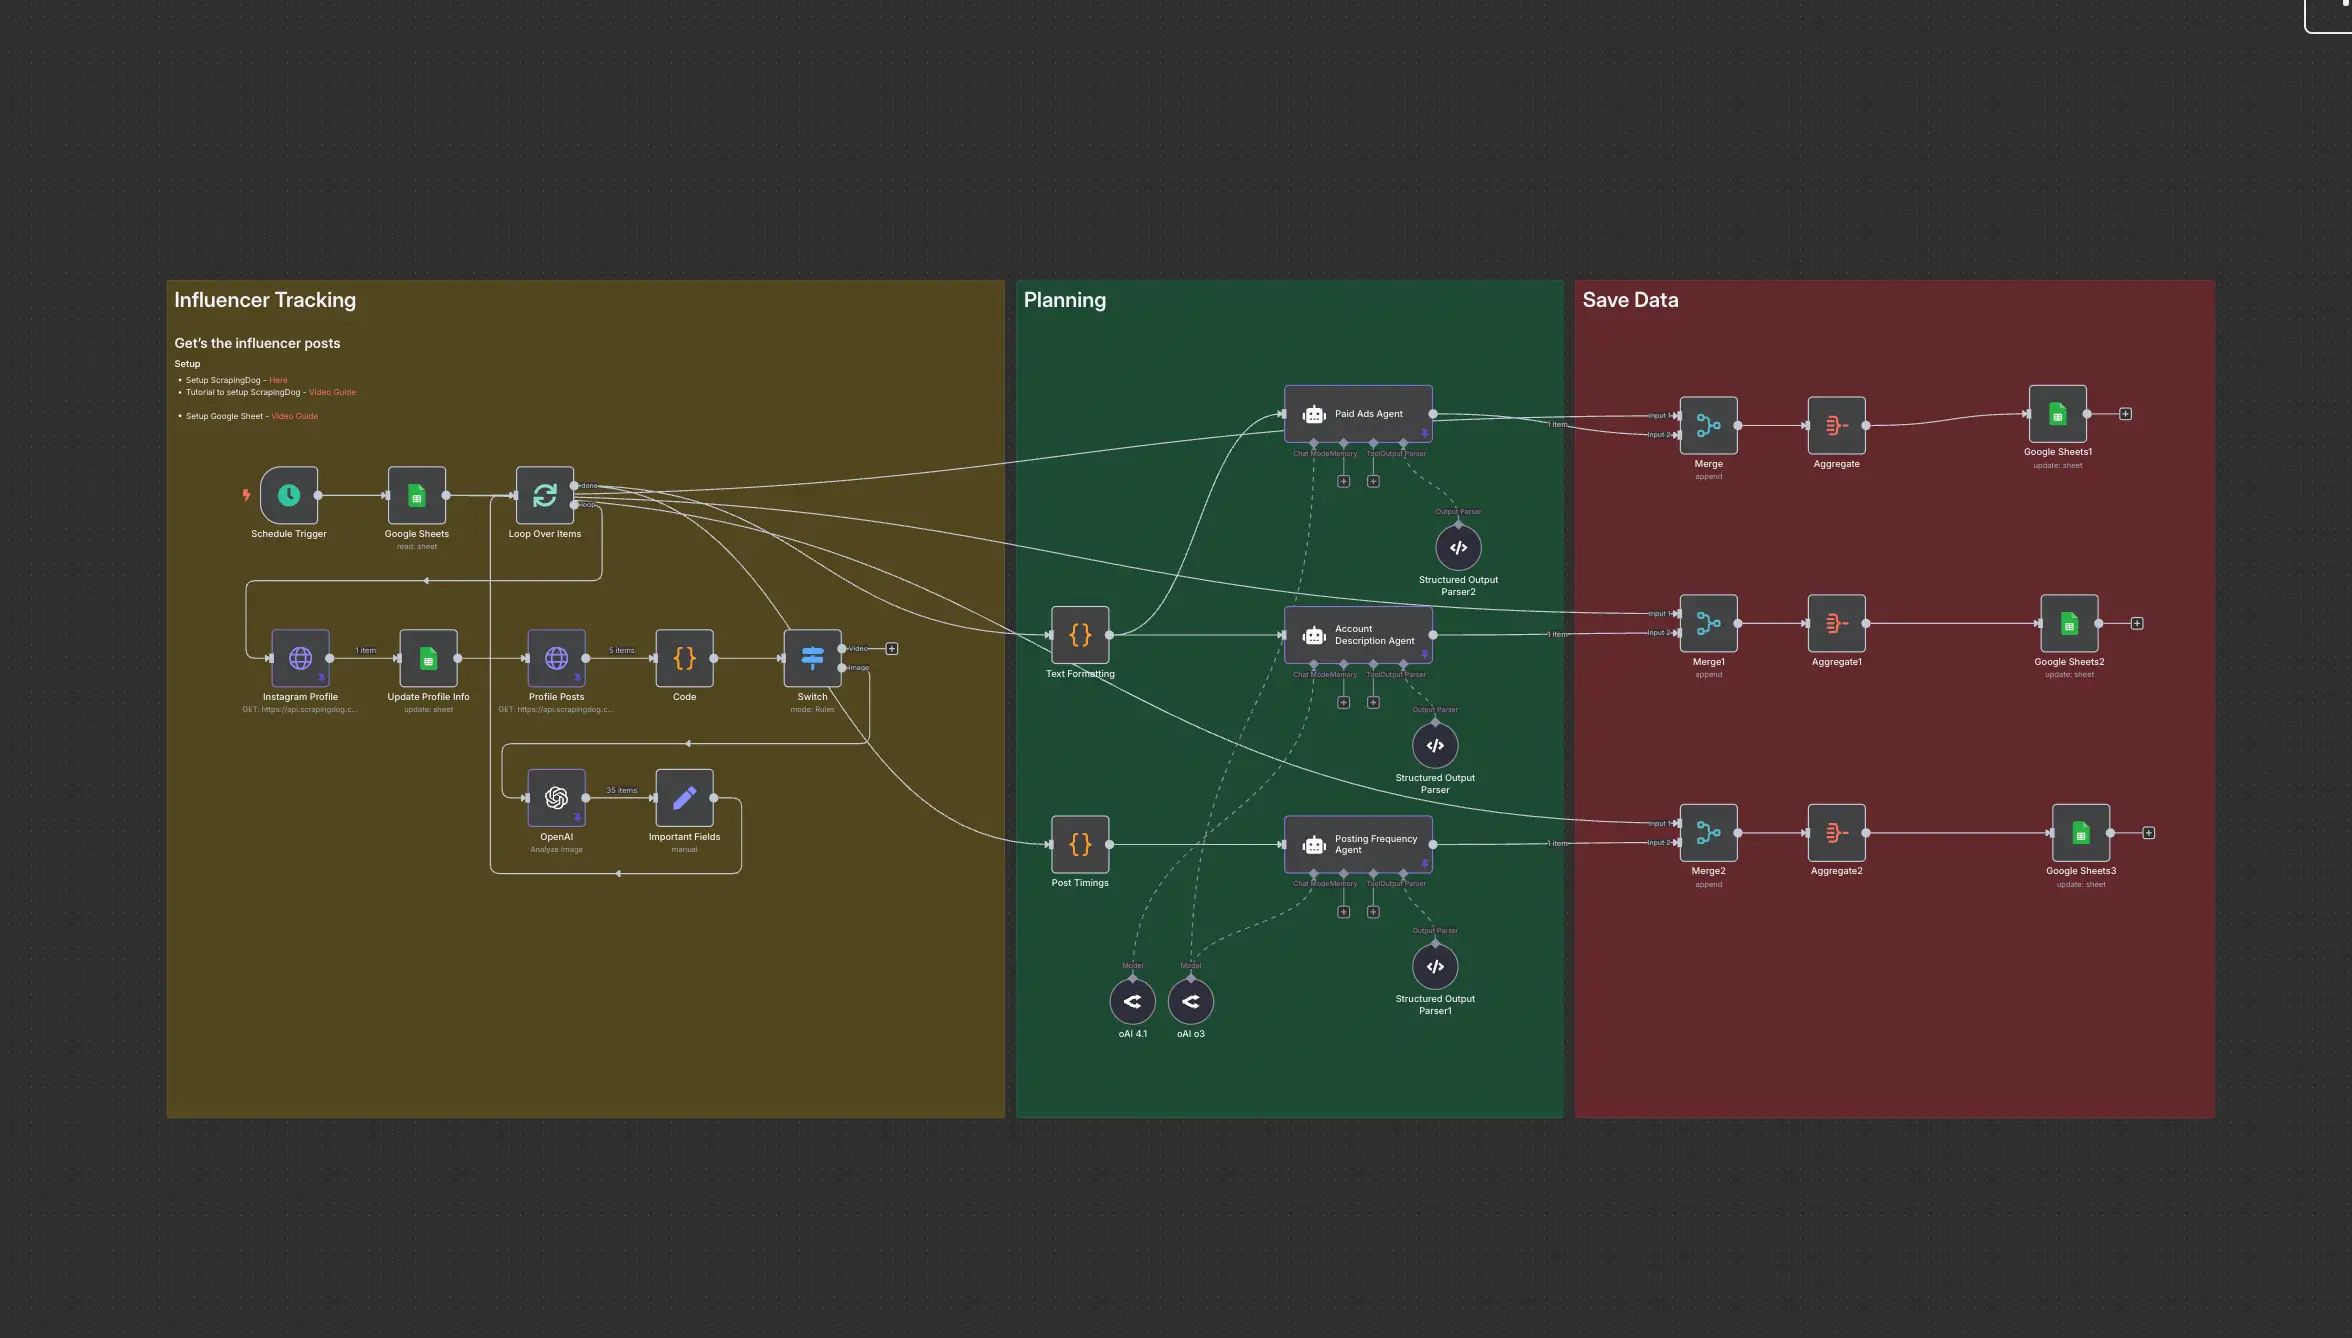
Task: Add Memory to Paid Ads Agent
Action: 1344,482
